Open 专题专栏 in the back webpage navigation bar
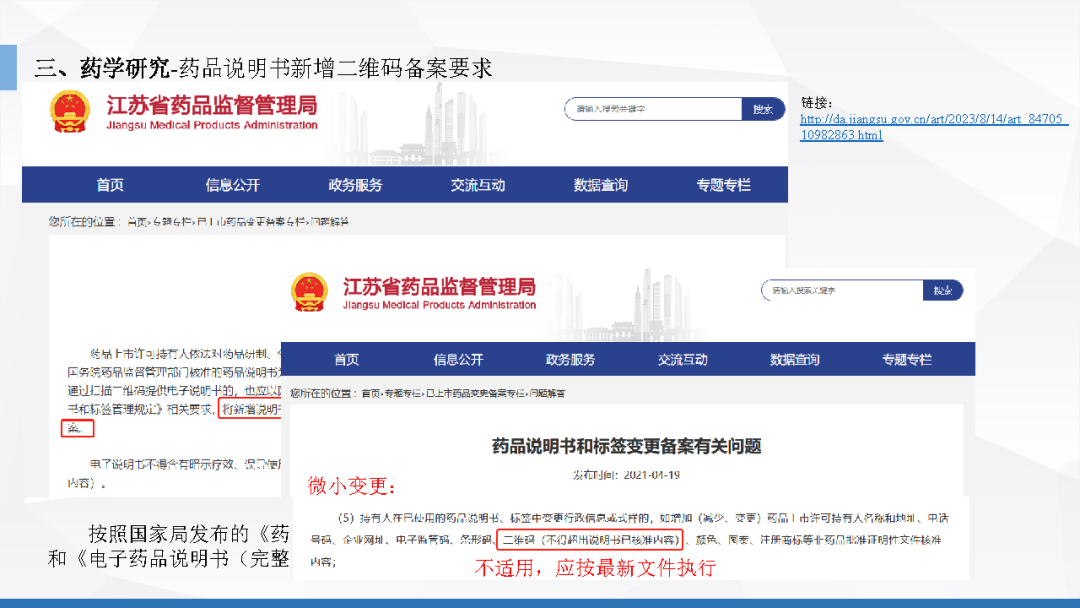The height and width of the screenshot is (608, 1080). click(723, 185)
